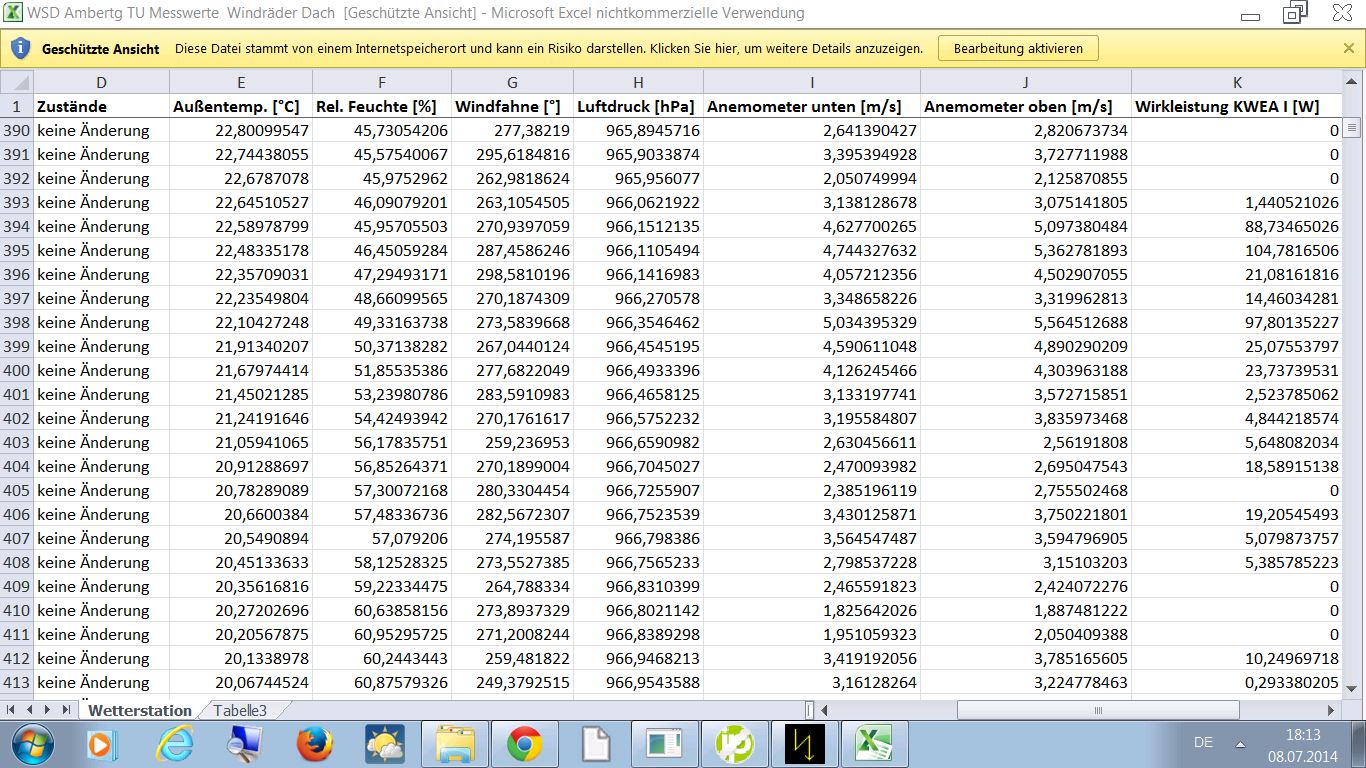This screenshot has width=1366, height=768.
Task: Open Internet Explorer from the taskbar
Action: 174,744
